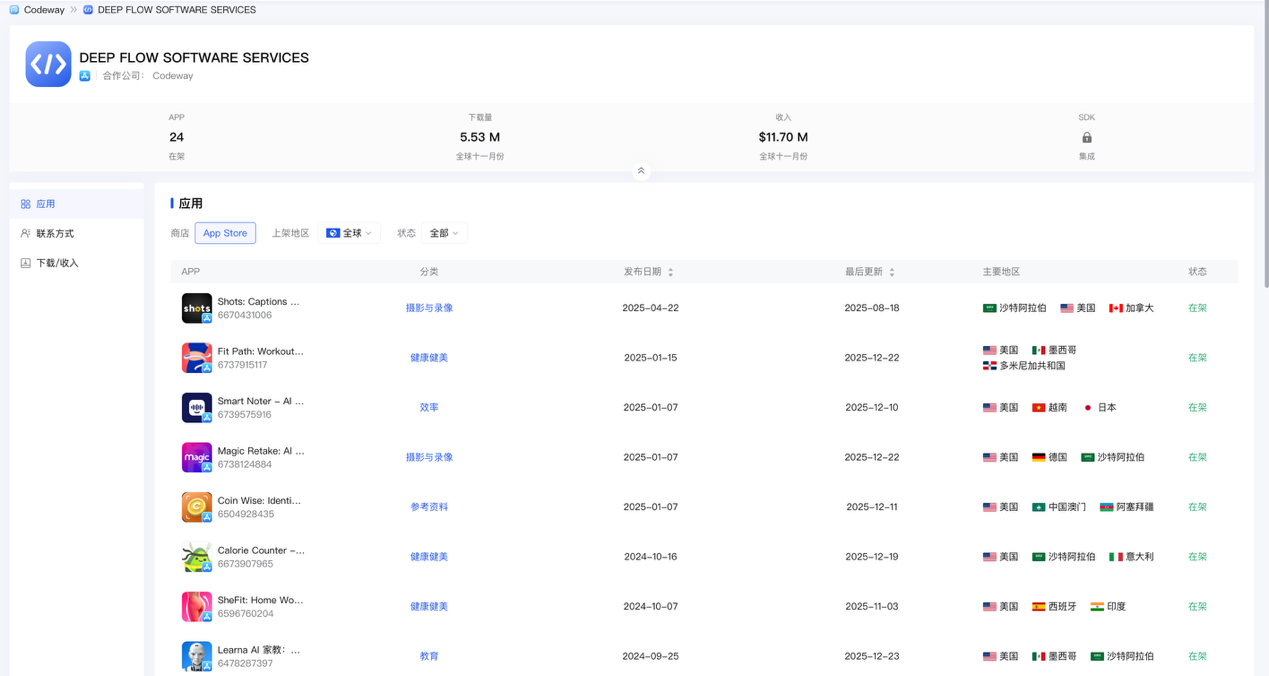Open the 上架地区 全球 dropdown
The height and width of the screenshot is (676, 1269).
coord(350,232)
